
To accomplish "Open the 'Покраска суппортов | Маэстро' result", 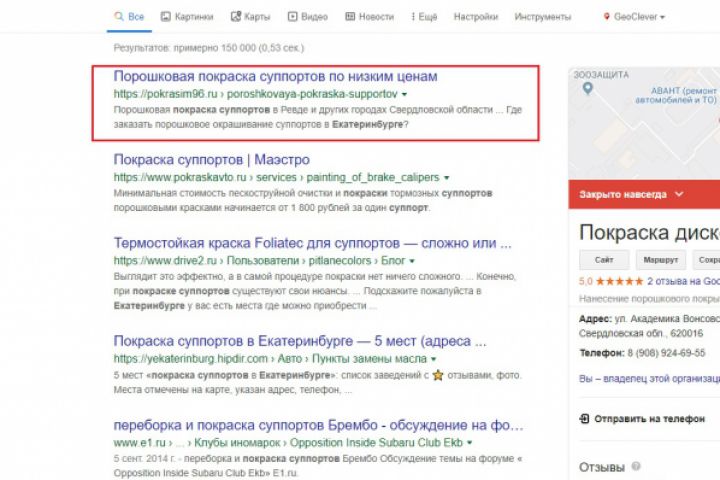I will click(212, 160).
